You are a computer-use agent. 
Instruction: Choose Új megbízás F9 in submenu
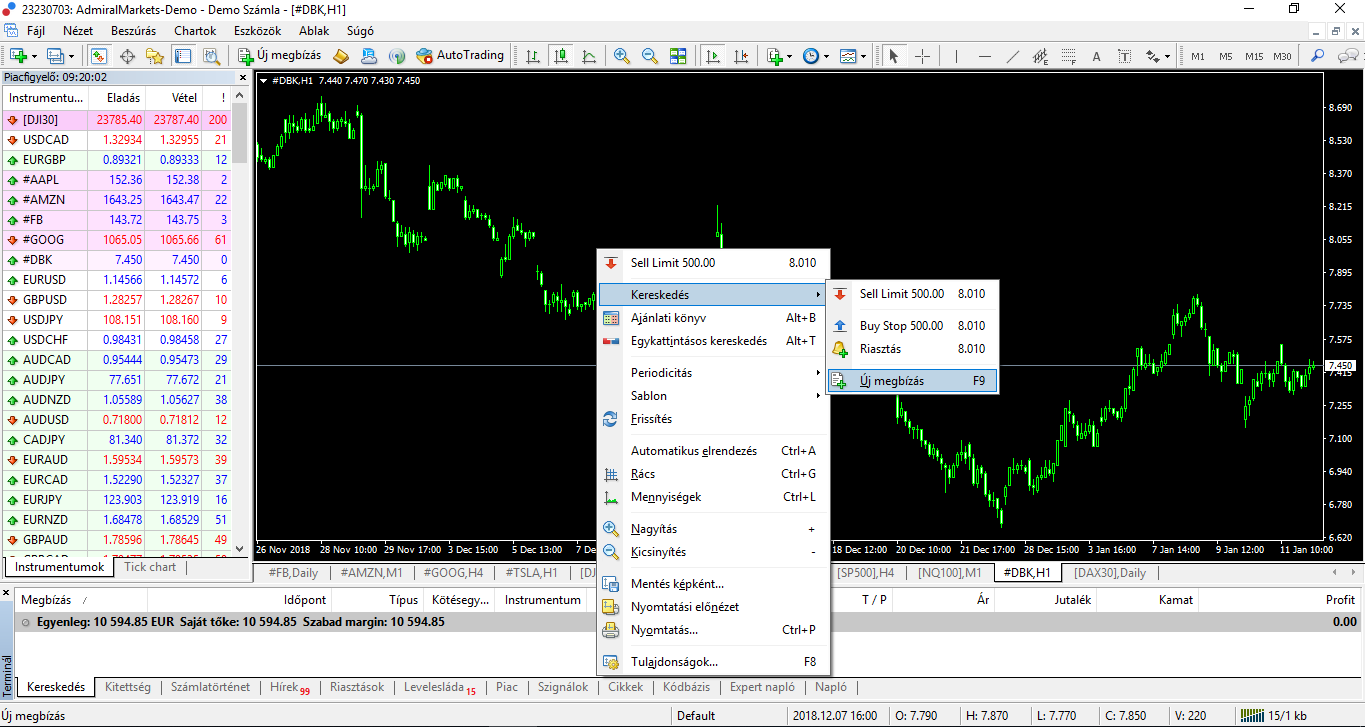click(912, 381)
